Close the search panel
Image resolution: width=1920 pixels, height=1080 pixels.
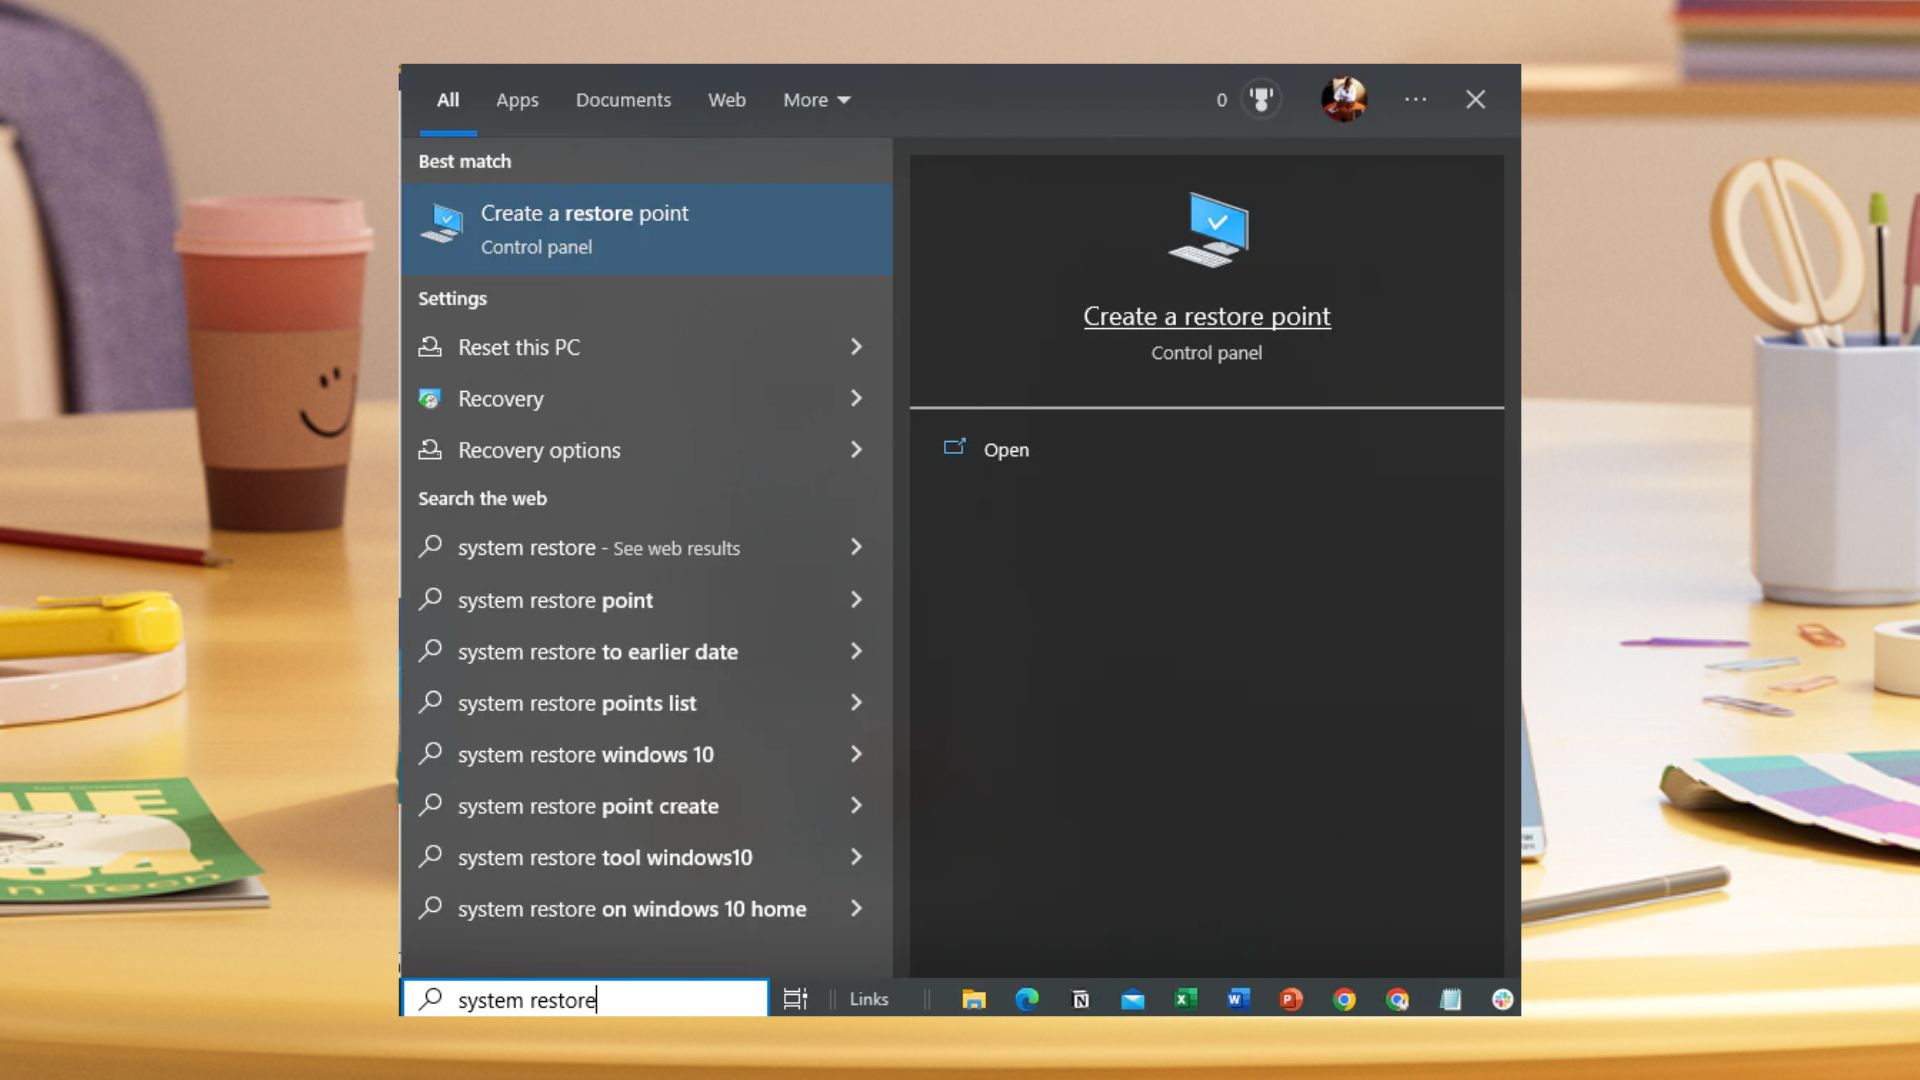coord(1475,99)
